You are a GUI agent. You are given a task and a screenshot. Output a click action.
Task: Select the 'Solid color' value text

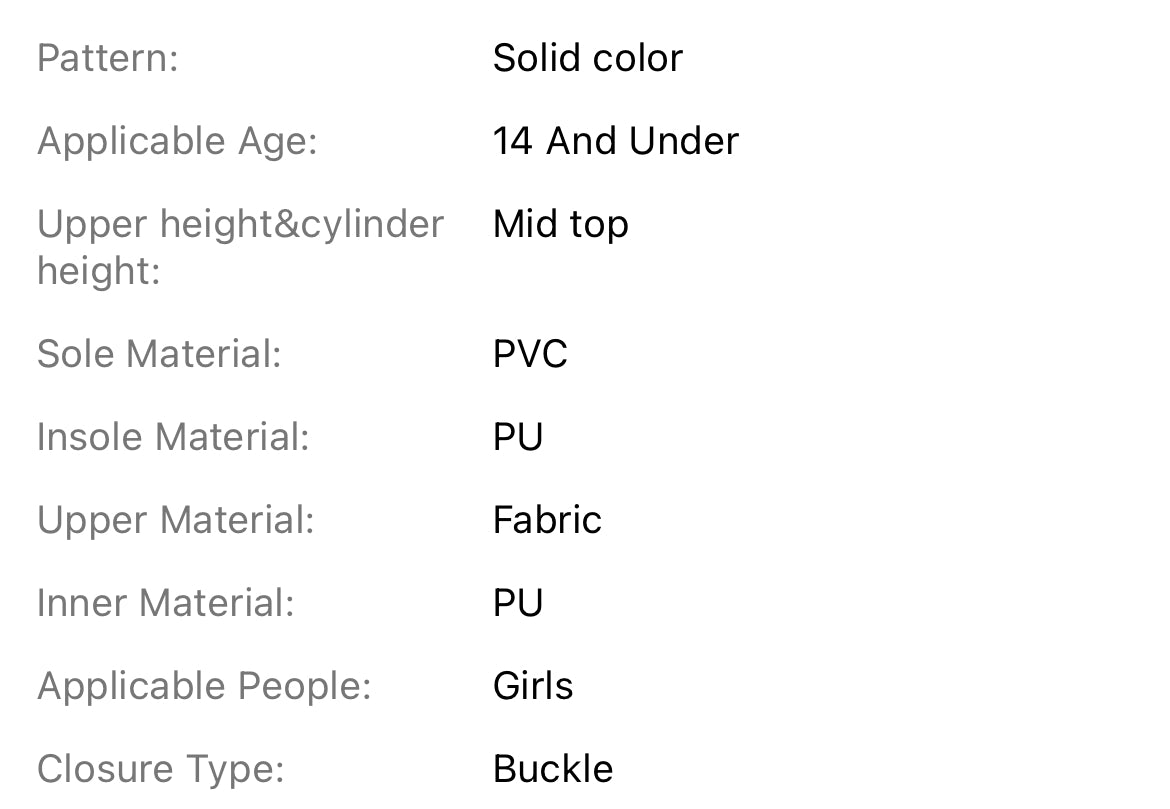tap(587, 58)
